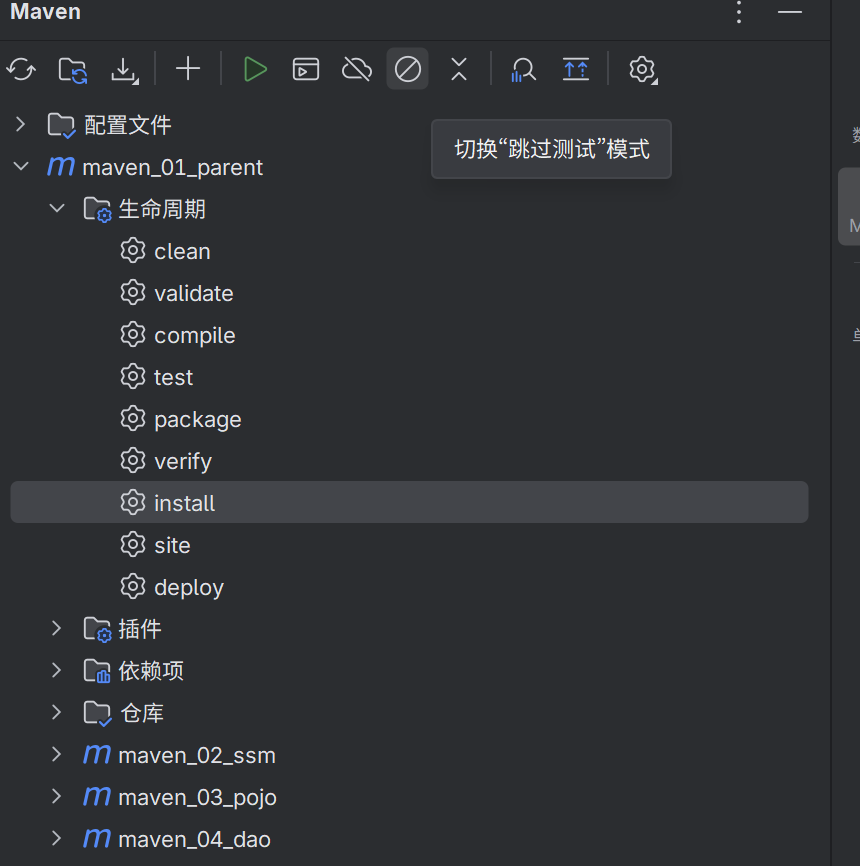Click the m icon of maven_02_ssm
This screenshot has height=866, width=860.
[97, 753]
